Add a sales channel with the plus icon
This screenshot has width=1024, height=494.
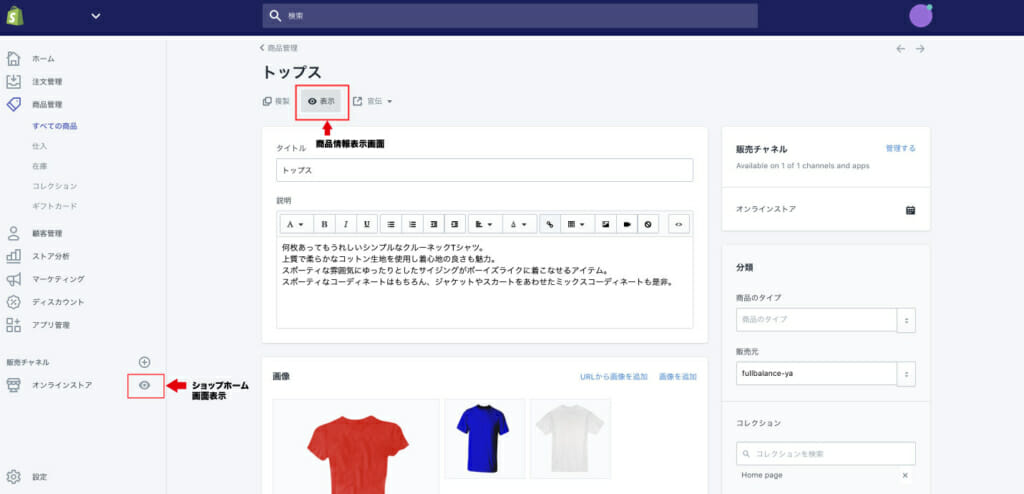coord(145,362)
